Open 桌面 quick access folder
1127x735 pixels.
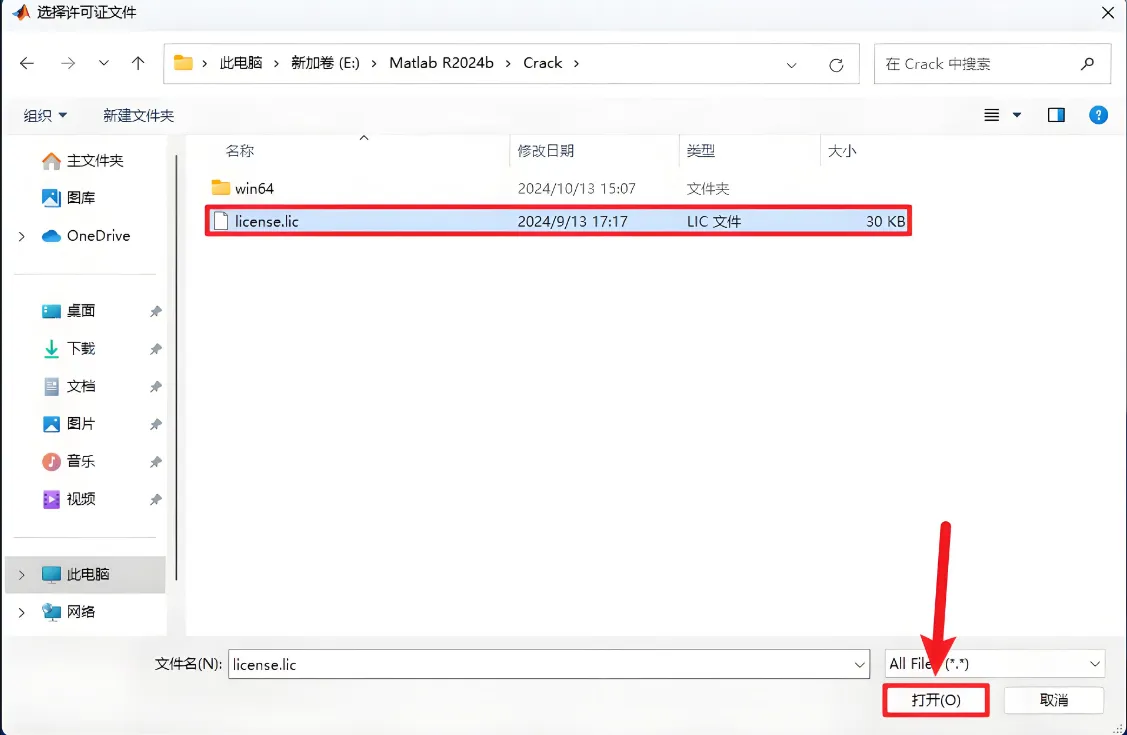coord(68,311)
